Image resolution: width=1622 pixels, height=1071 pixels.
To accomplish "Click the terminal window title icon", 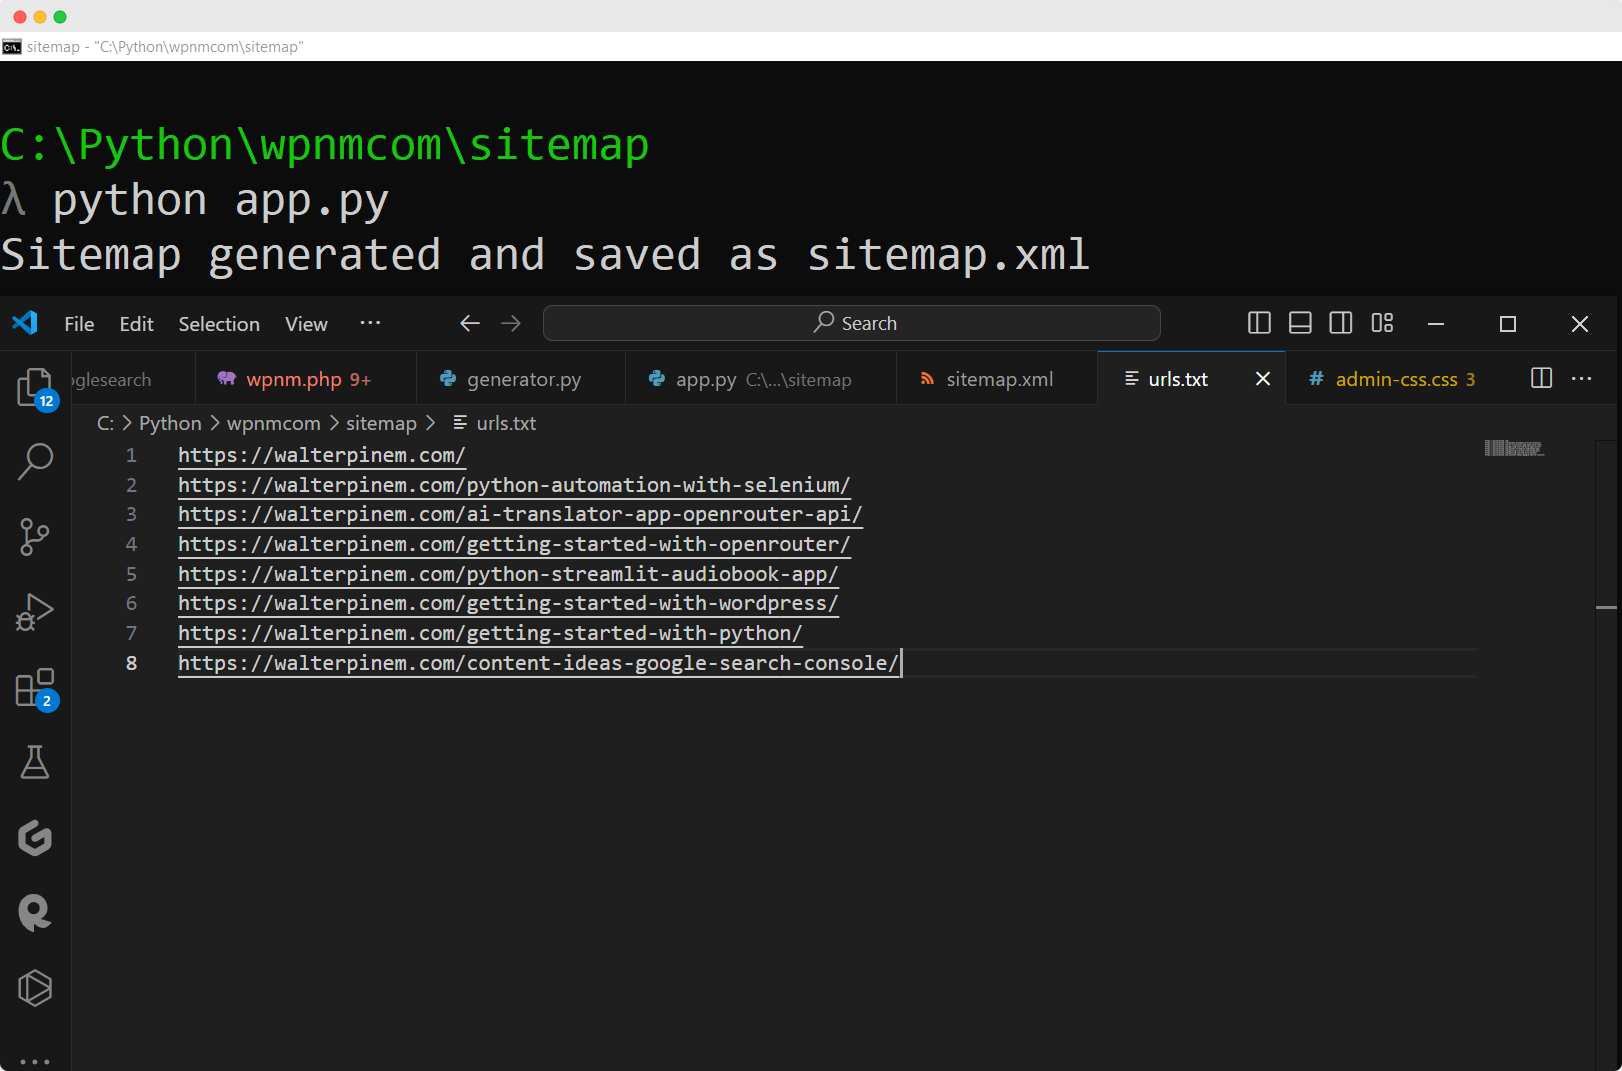I will [x=12, y=47].
